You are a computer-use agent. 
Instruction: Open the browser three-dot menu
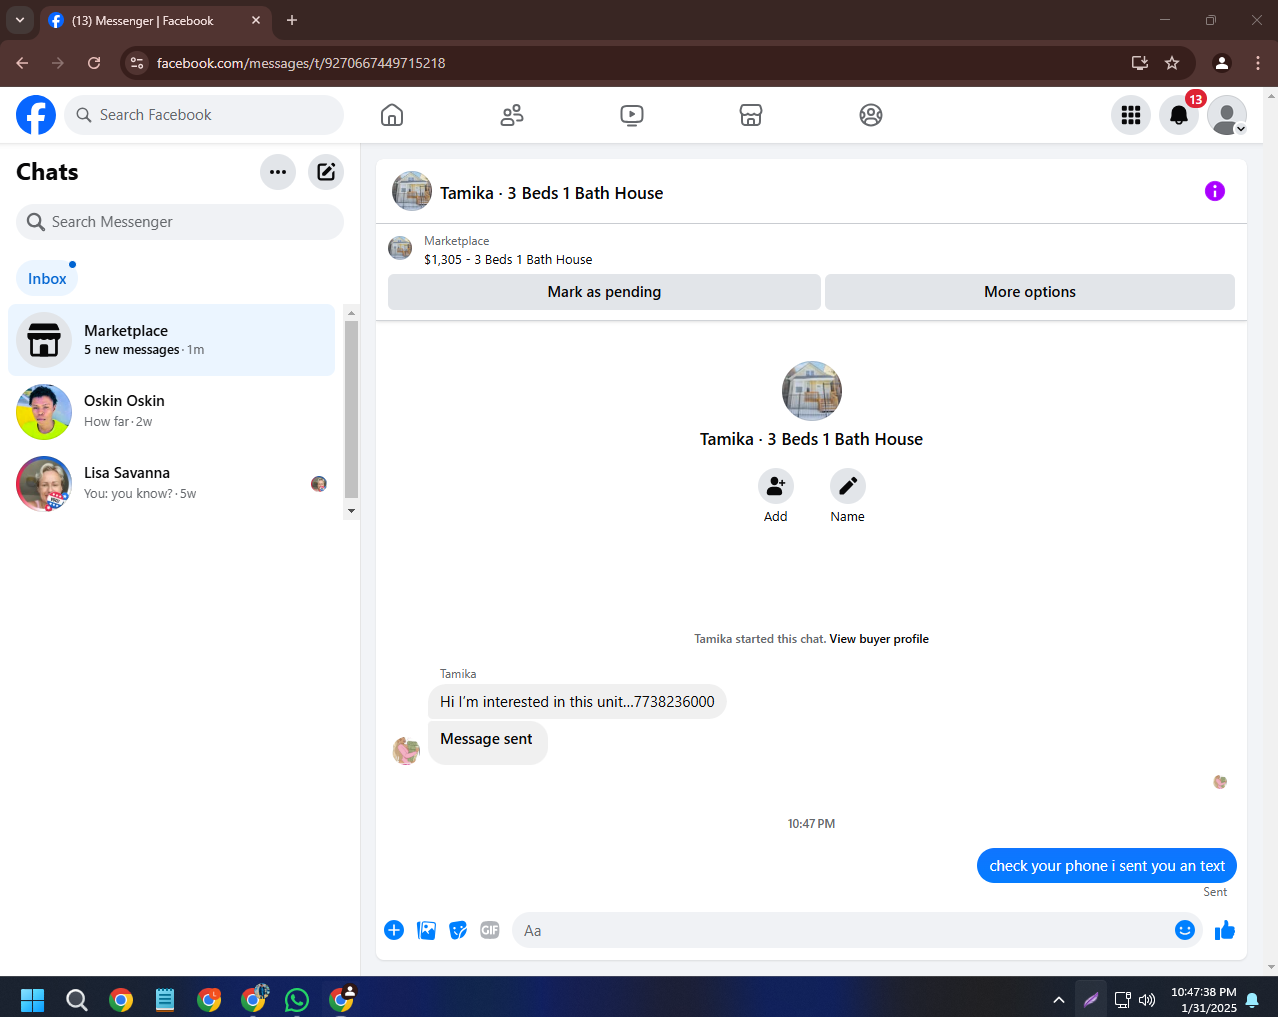[1258, 63]
